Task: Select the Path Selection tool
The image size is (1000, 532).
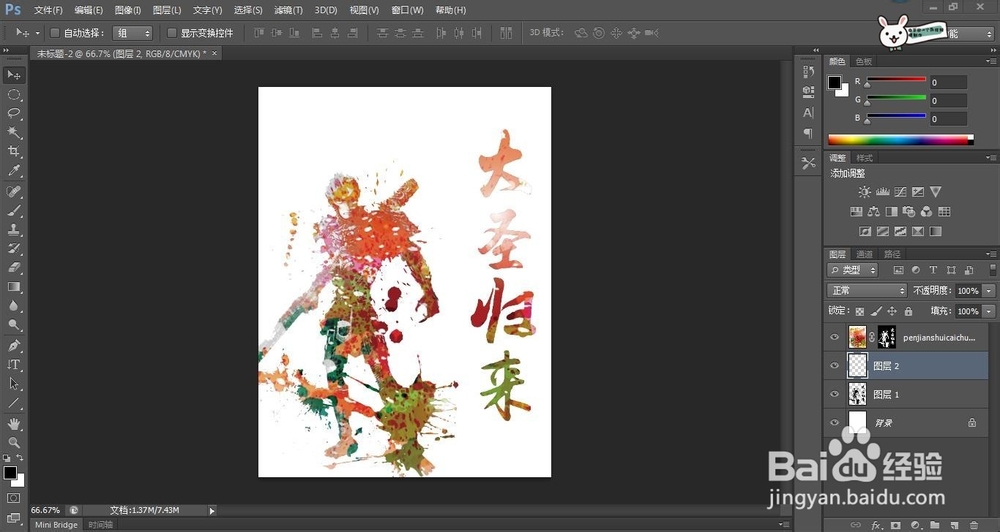Action: pos(14,384)
